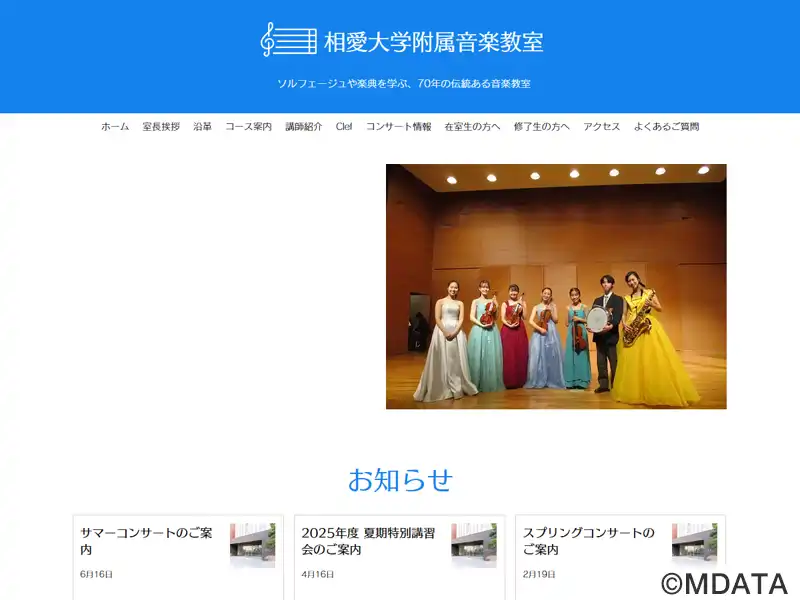Click the 4月16日 date text
800x600 pixels.
(317, 574)
